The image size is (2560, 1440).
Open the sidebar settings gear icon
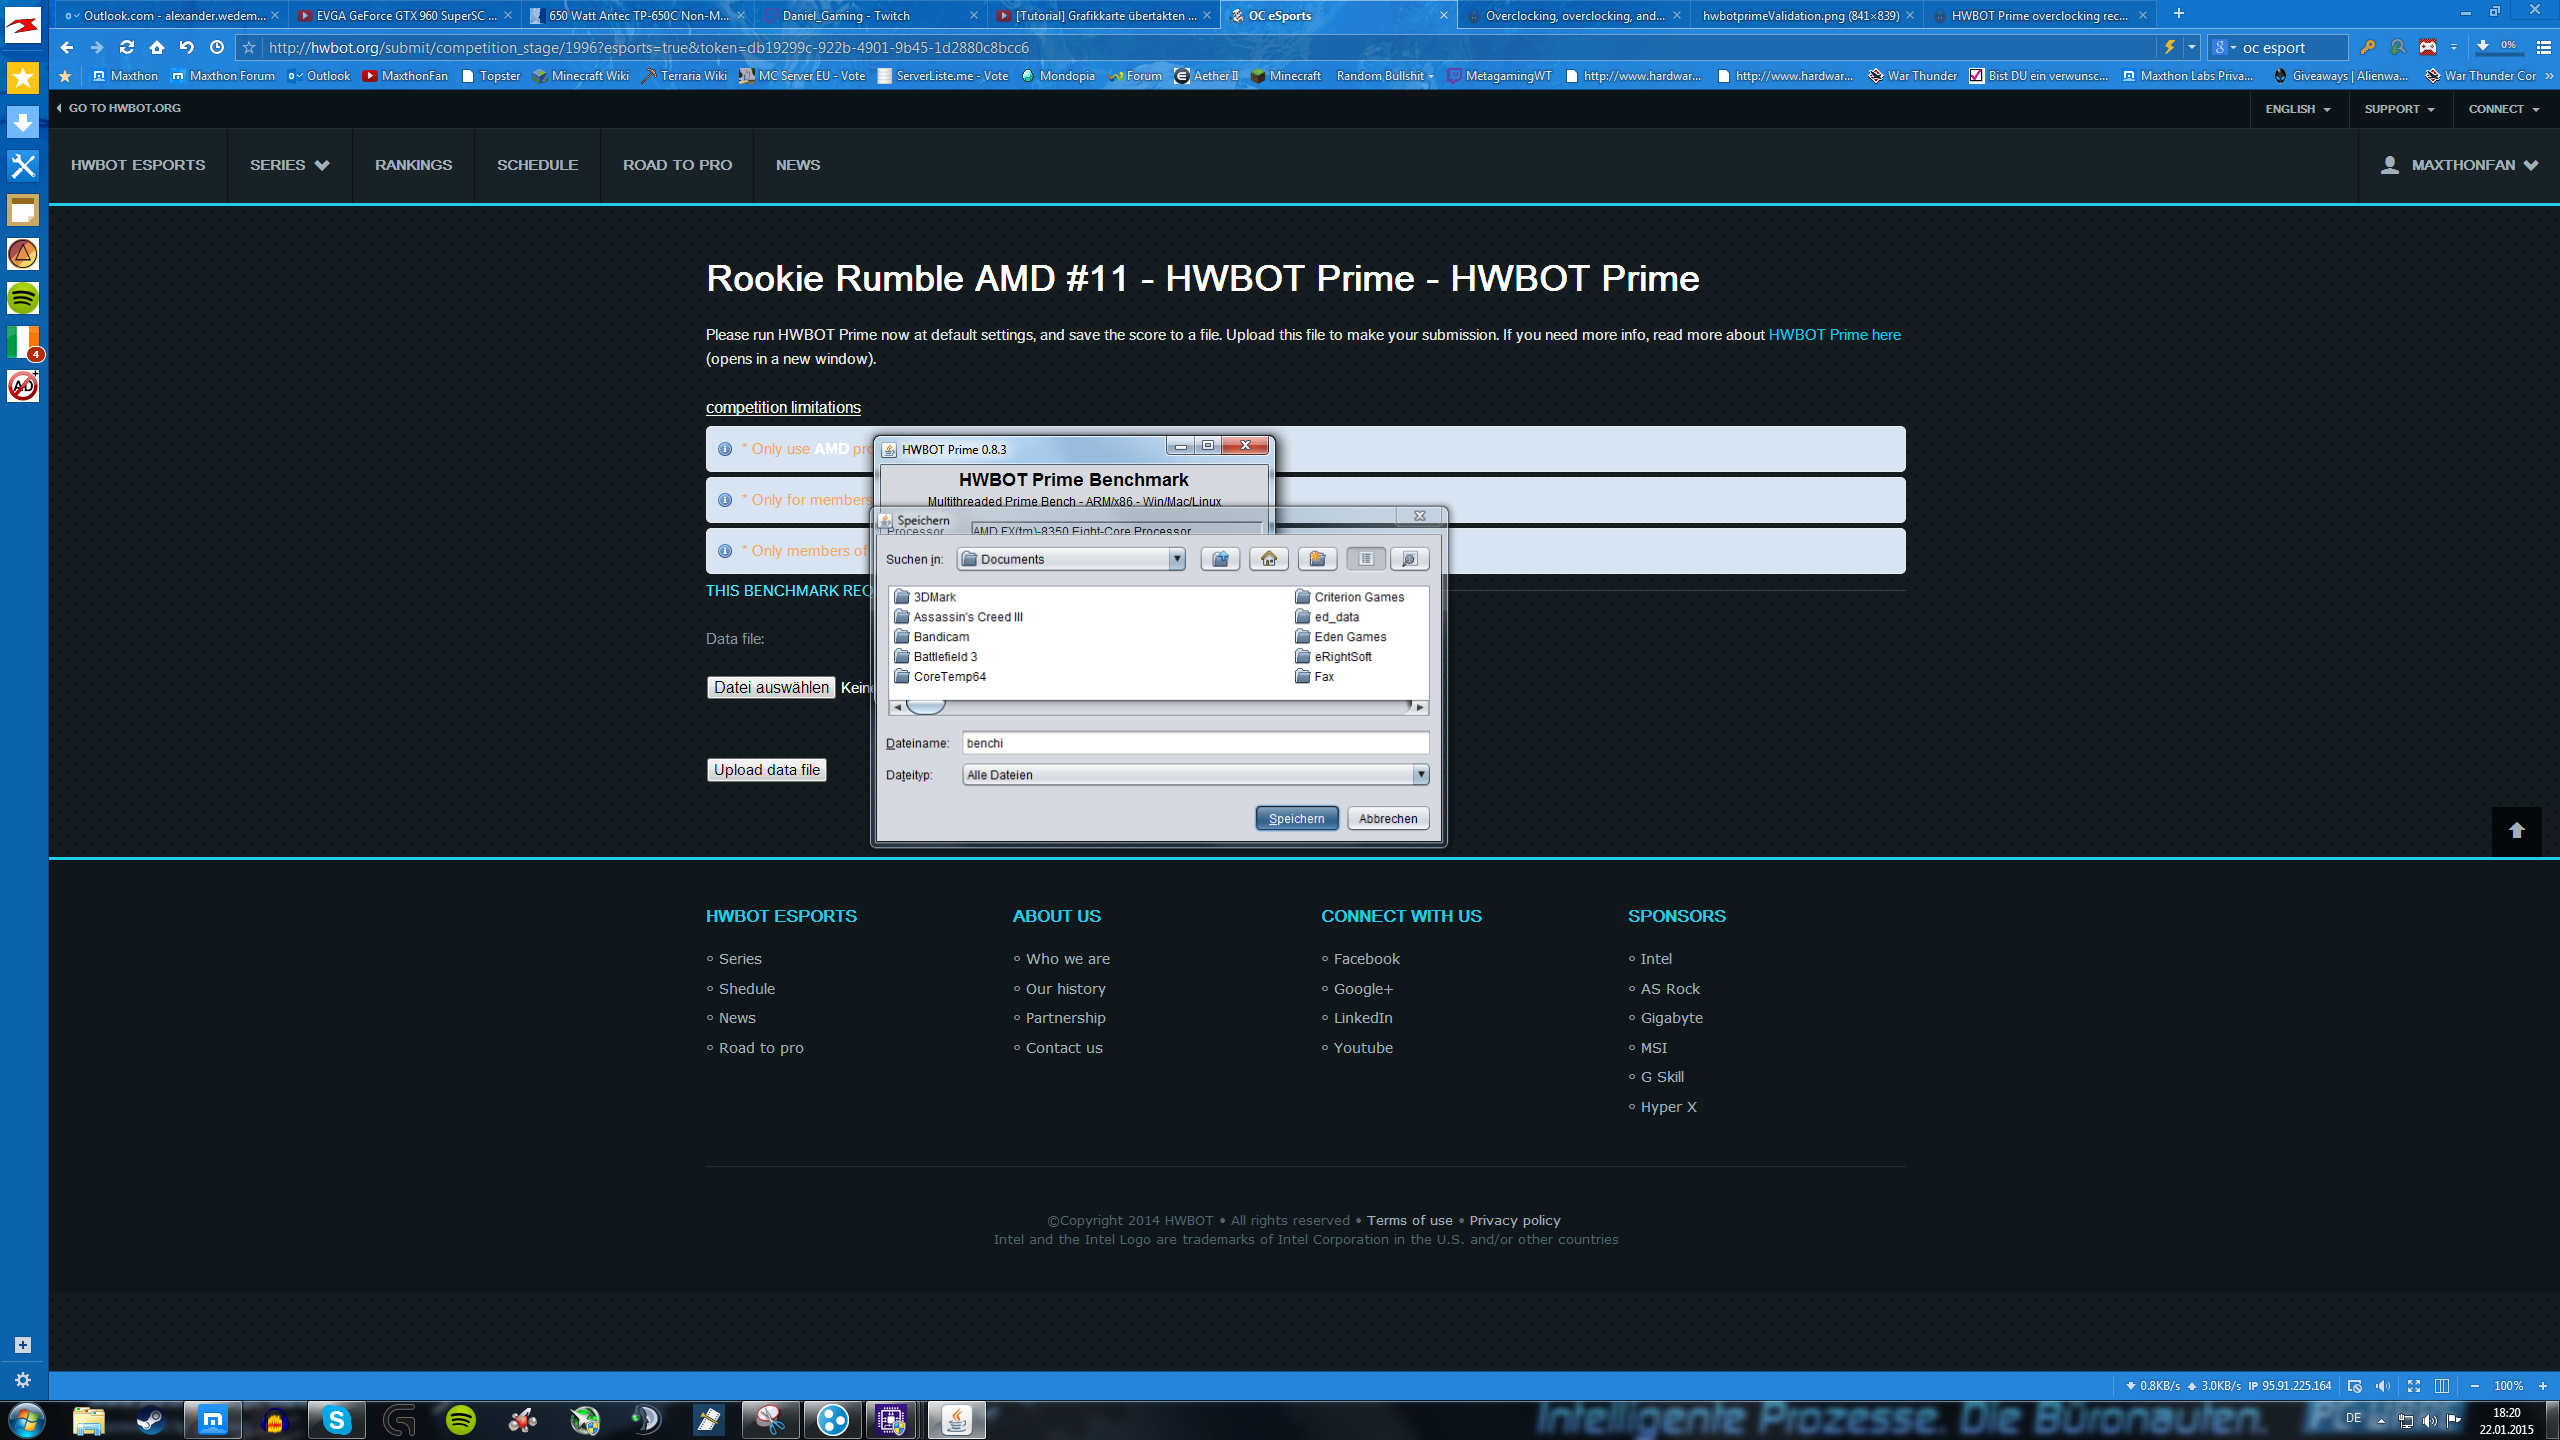[23, 1380]
